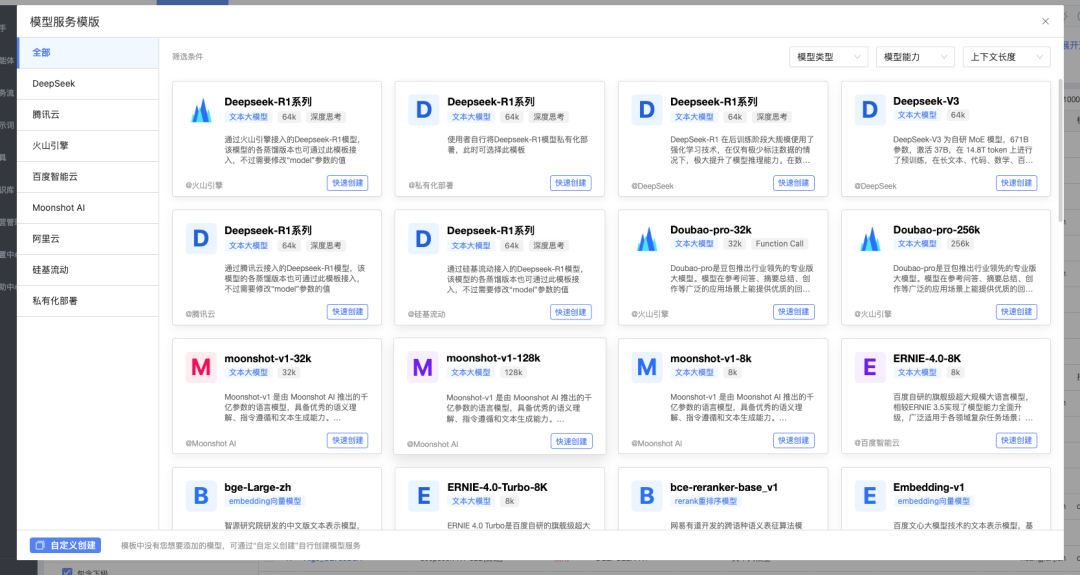Select the 腾讯云 category in sidebar
This screenshot has width=1080, height=575.
pyautogui.click(x=87, y=114)
